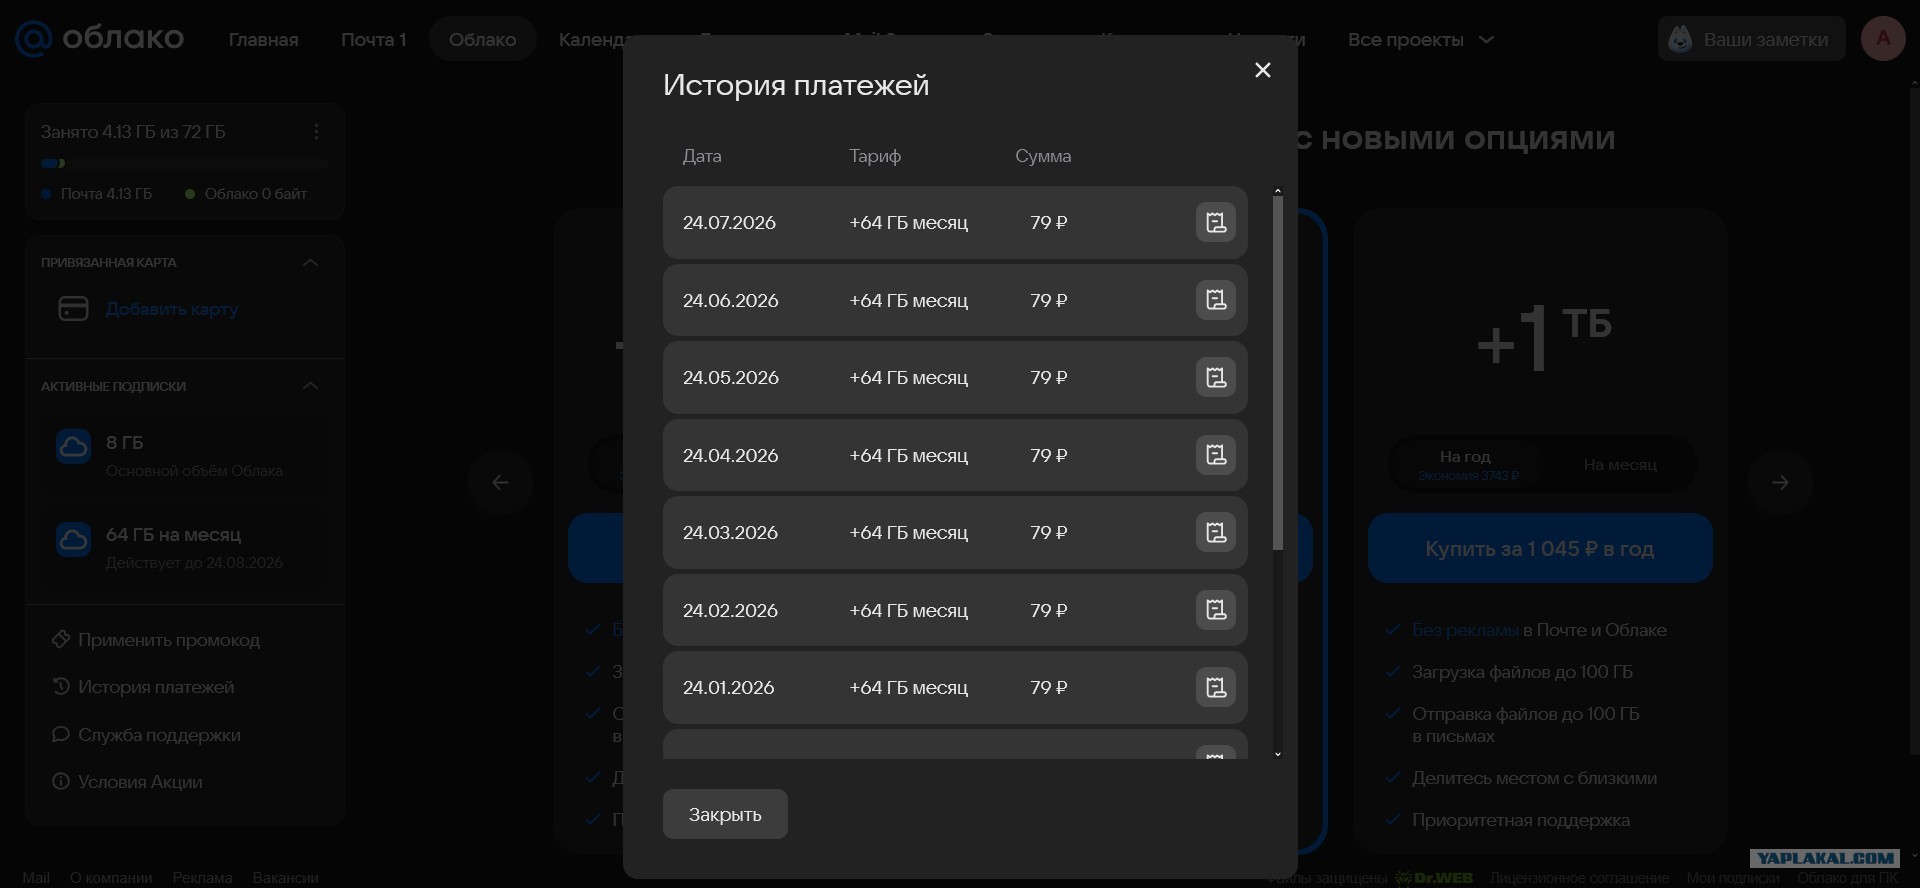Click the payment list scroll-up arrow
Screen dimensions: 1920x888
coord(1277,190)
